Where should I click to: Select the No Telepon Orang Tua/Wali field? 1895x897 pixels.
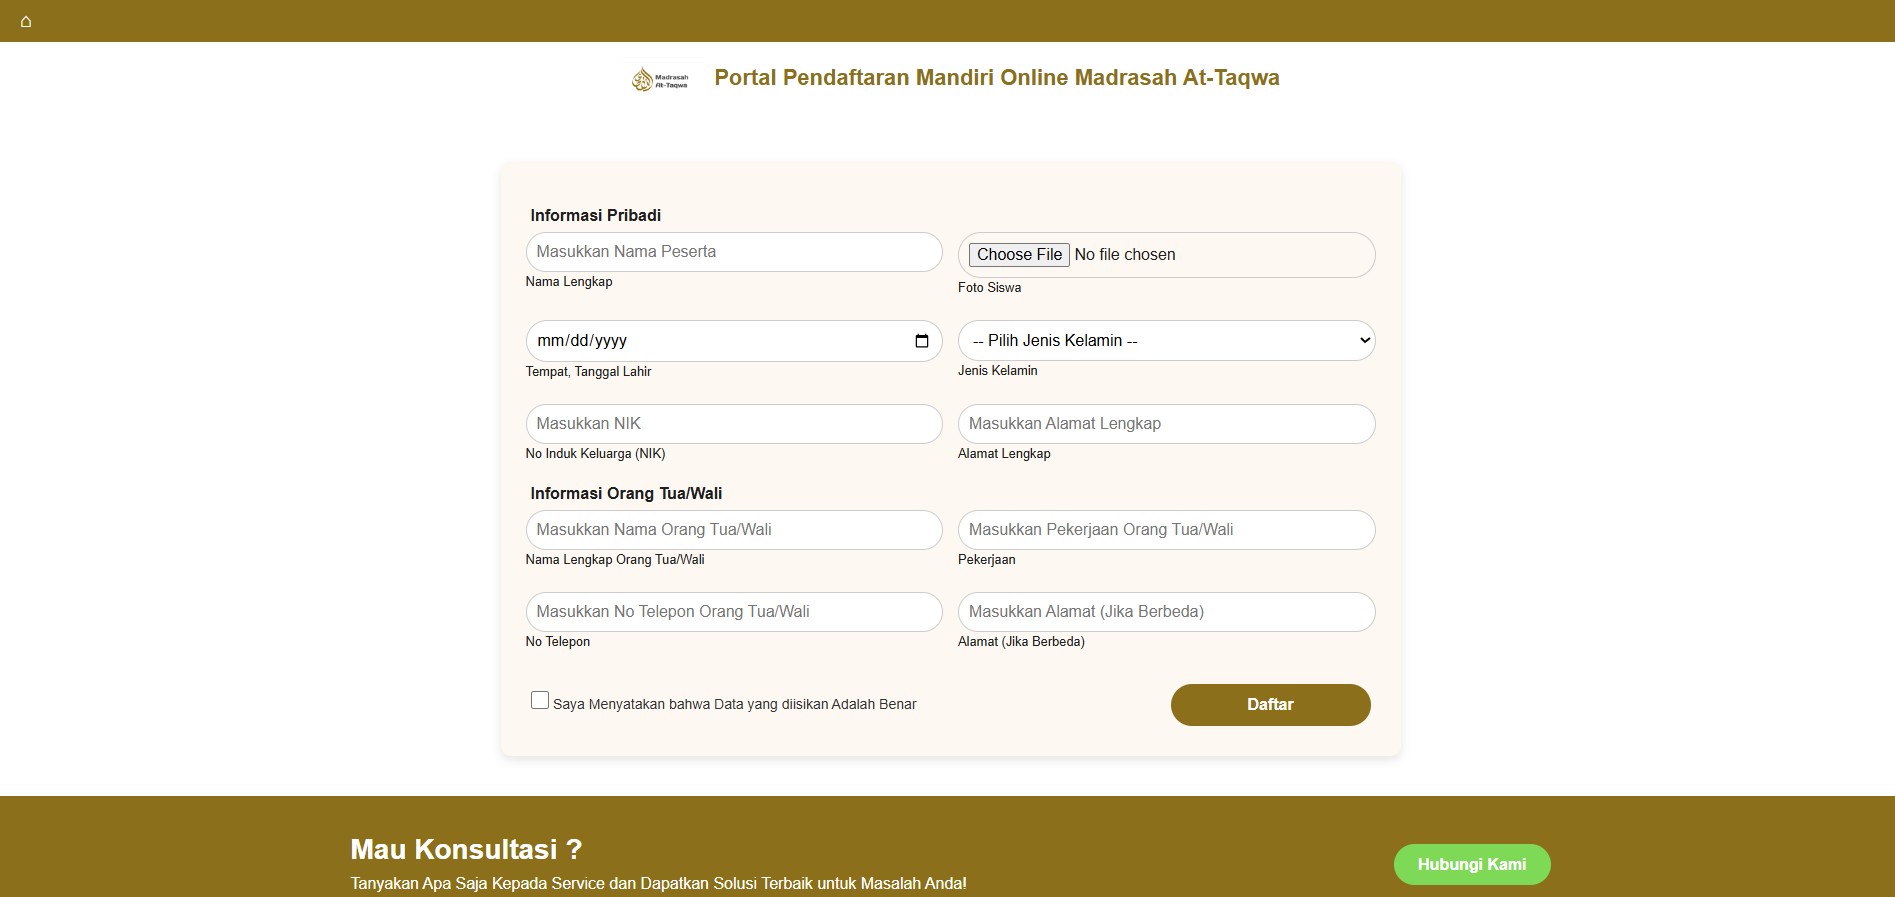point(733,612)
